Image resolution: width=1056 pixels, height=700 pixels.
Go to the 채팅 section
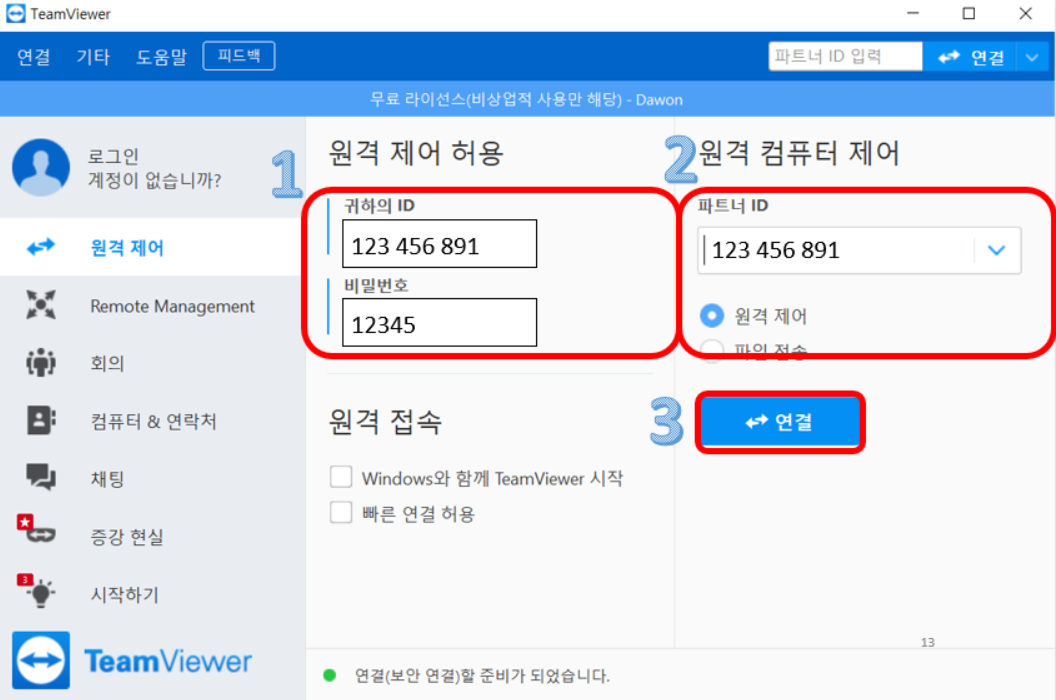152,478
